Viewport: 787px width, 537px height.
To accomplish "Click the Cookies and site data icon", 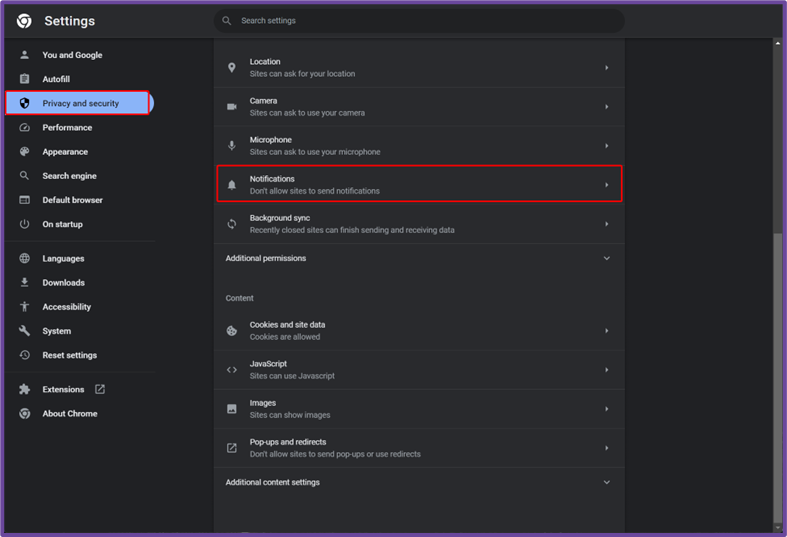I will click(x=231, y=331).
